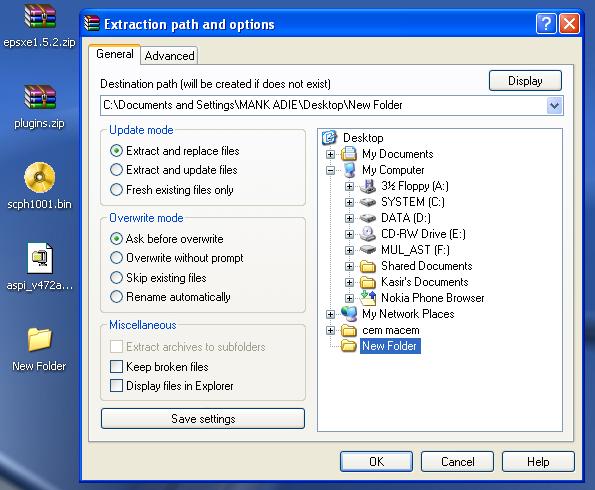Screen dimensions: 595x490
Task: Click the SYSTEM (C:) drive icon
Action: coord(368,202)
